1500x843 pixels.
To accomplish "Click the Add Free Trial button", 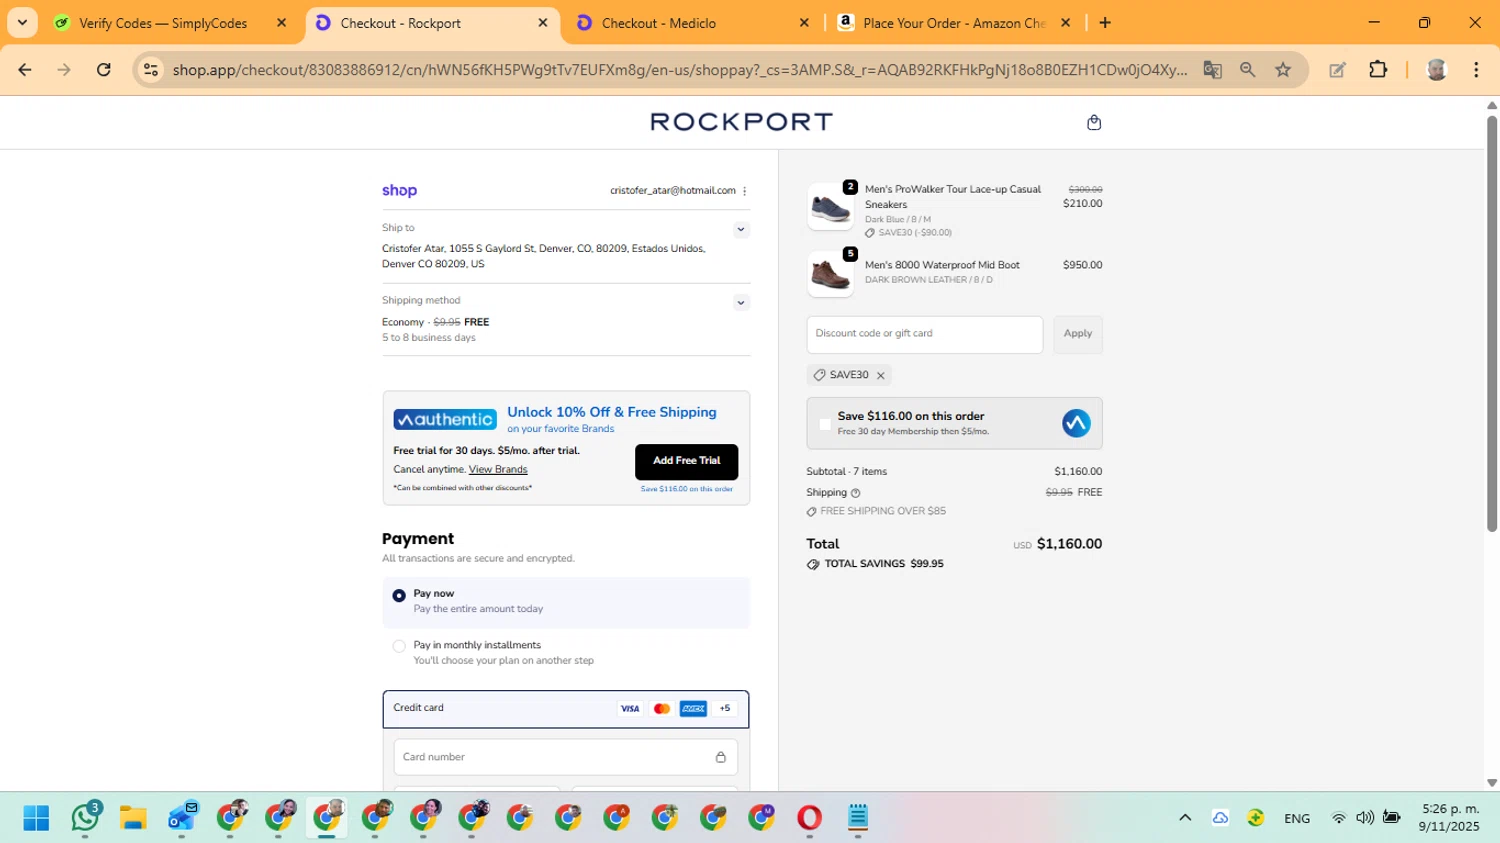I will point(687,461).
